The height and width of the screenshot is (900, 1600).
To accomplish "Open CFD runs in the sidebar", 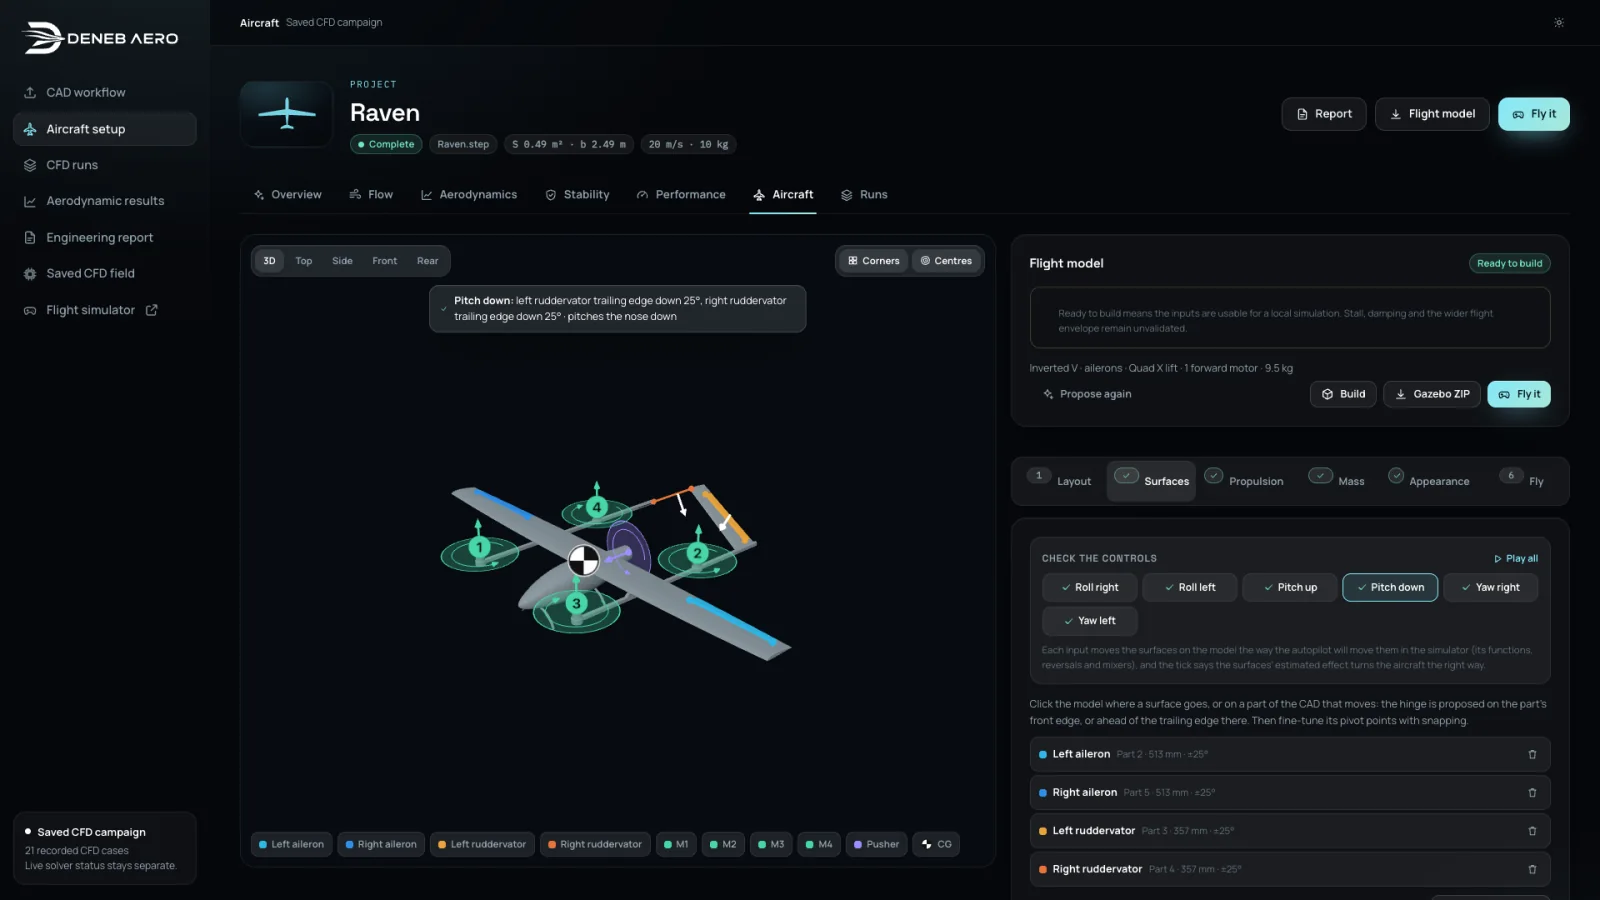I will point(105,165).
